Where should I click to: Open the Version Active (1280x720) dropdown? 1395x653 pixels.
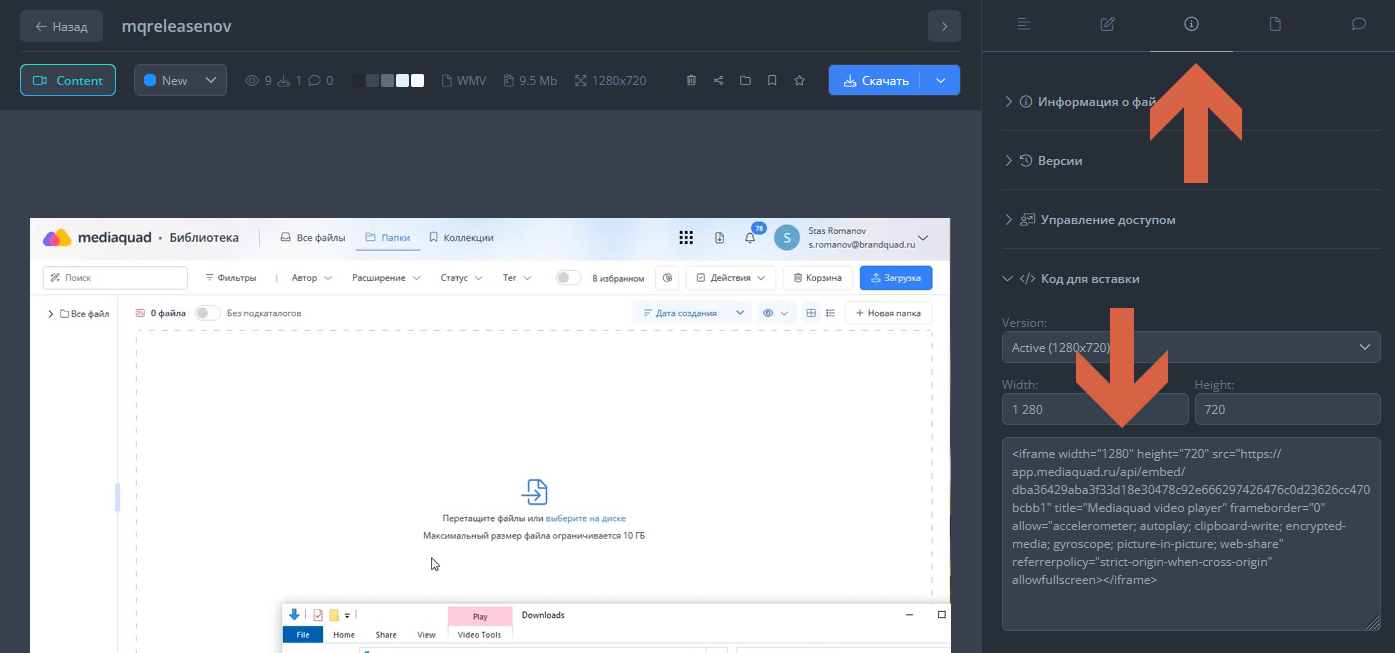[1190, 347]
